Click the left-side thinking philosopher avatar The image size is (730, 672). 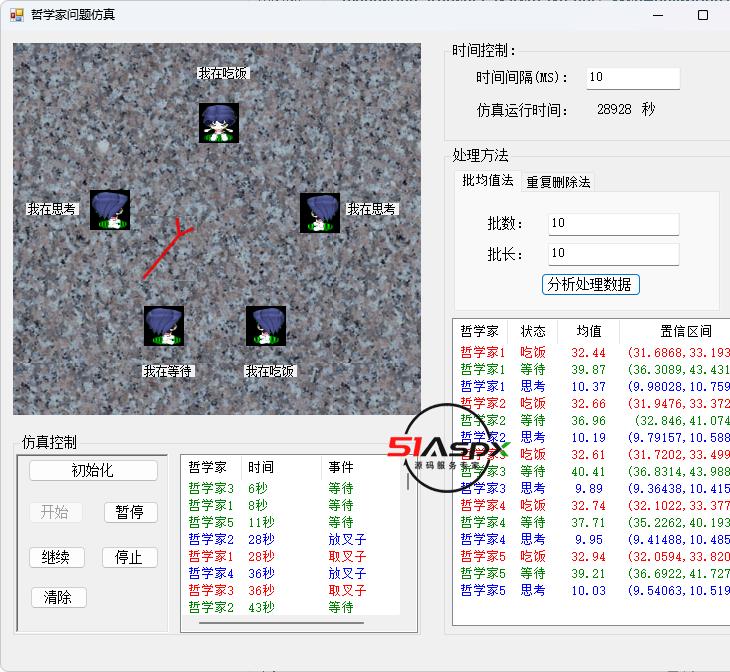click(x=109, y=210)
